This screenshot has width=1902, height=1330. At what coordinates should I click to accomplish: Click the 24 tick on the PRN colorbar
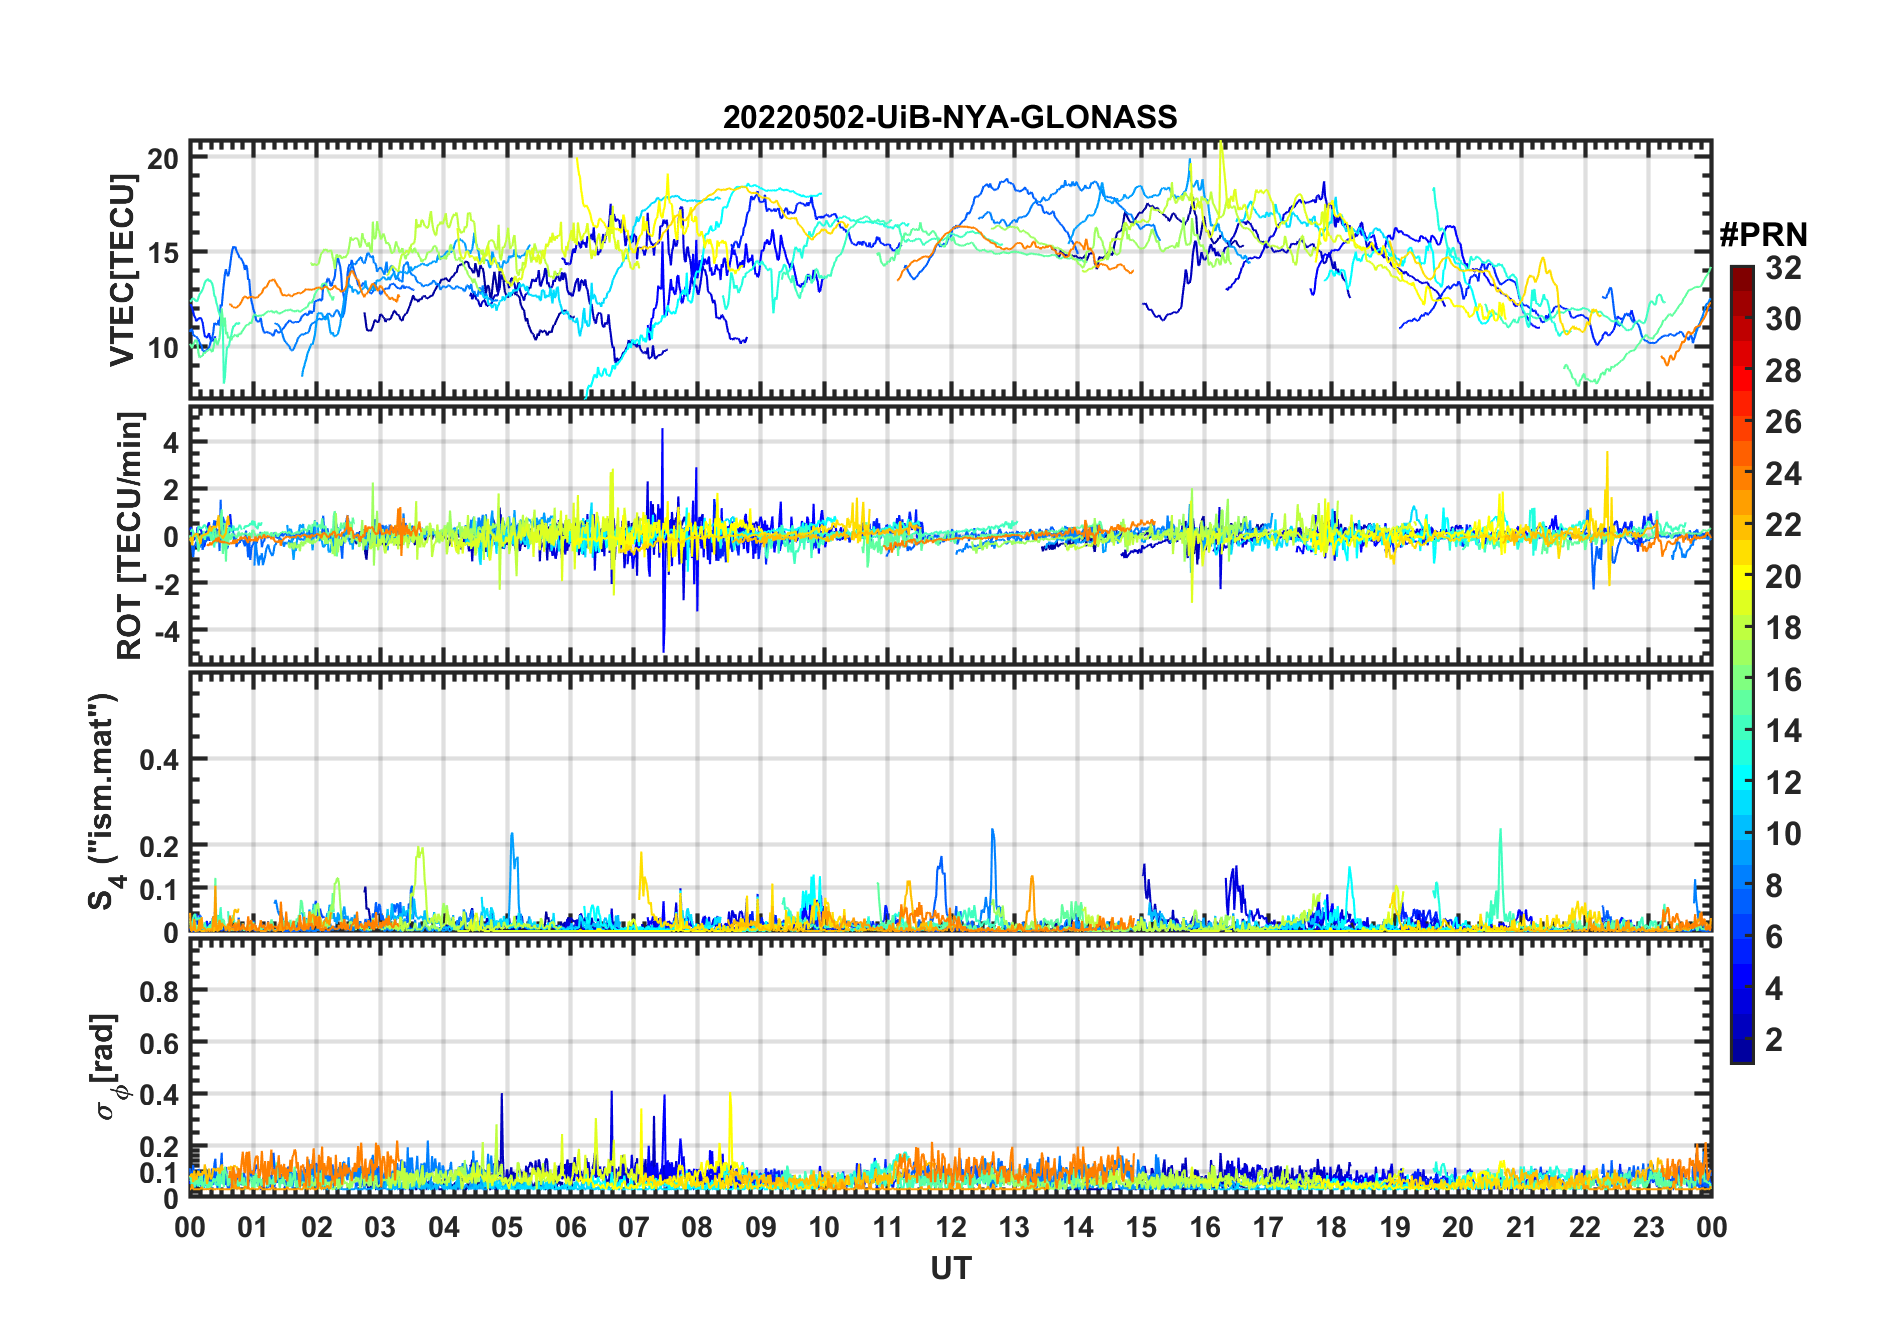(x=1783, y=474)
